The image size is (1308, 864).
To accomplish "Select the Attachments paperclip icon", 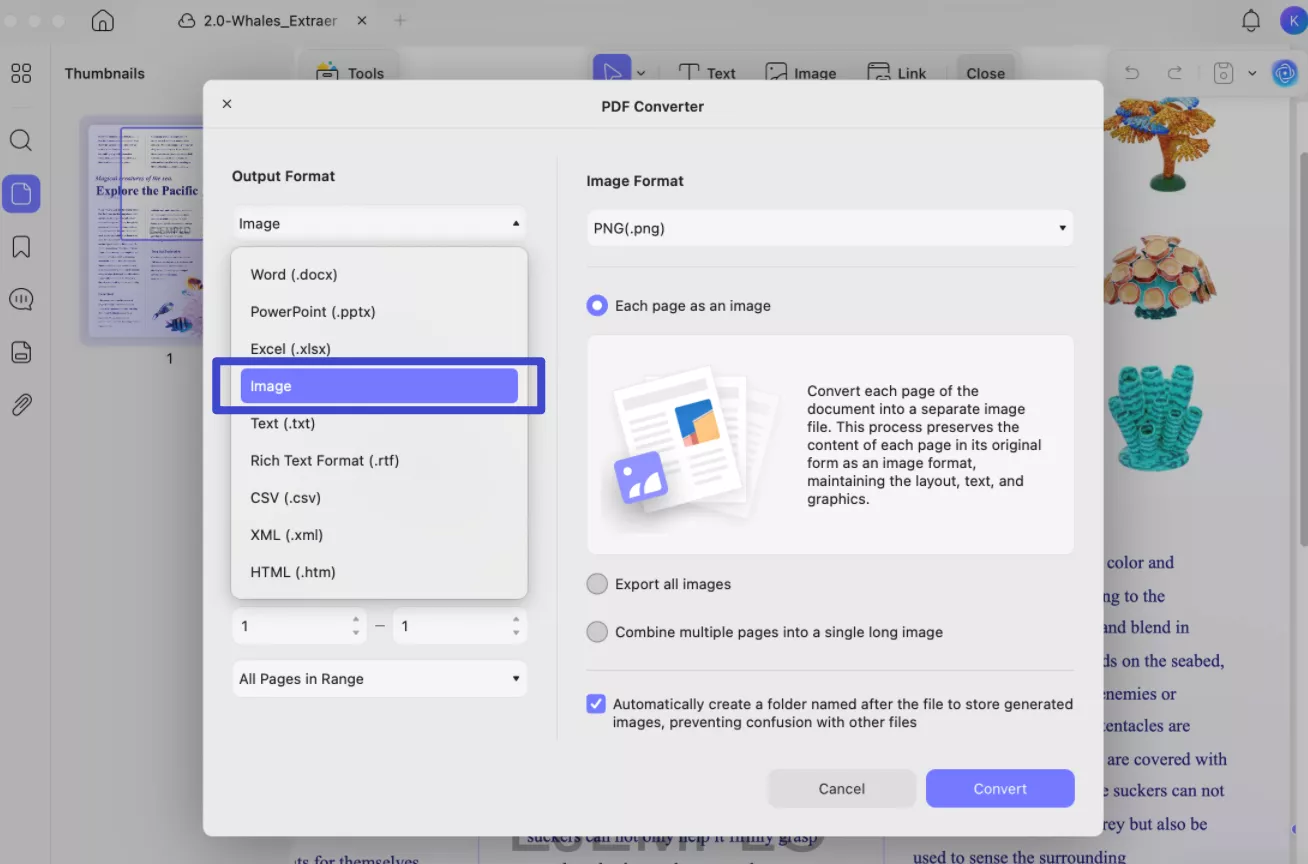I will click(x=21, y=404).
